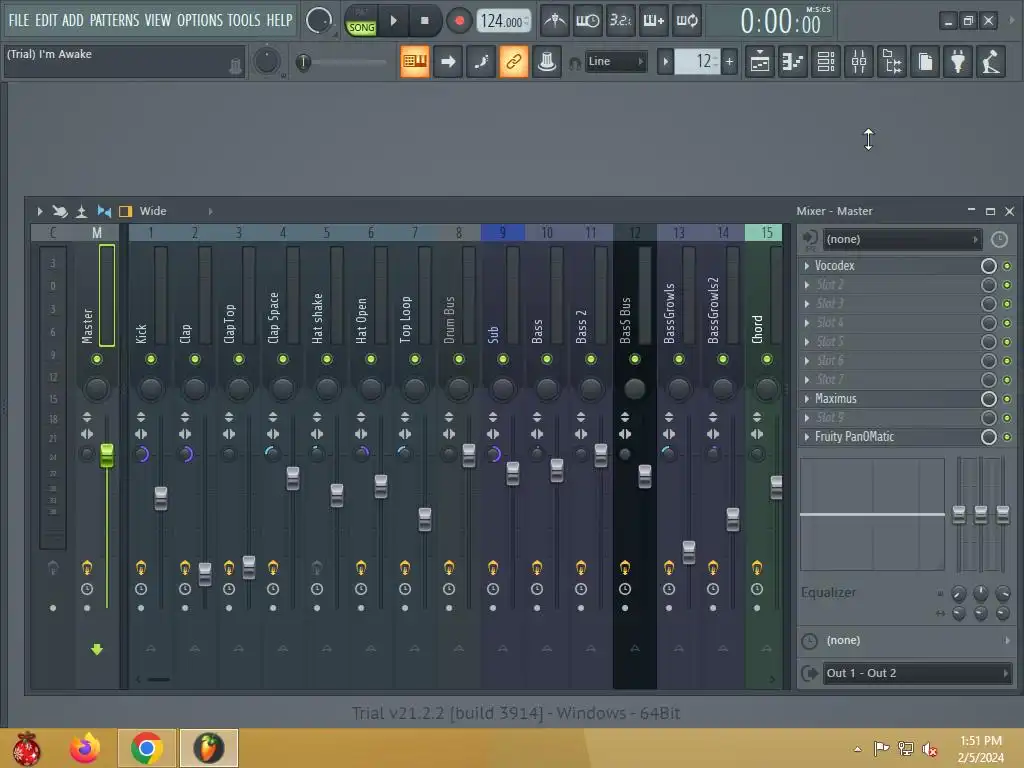This screenshot has height=768, width=1024.
Task: Toggle the metronome icon
Action: pyautogui.click(x=555, y=21)
